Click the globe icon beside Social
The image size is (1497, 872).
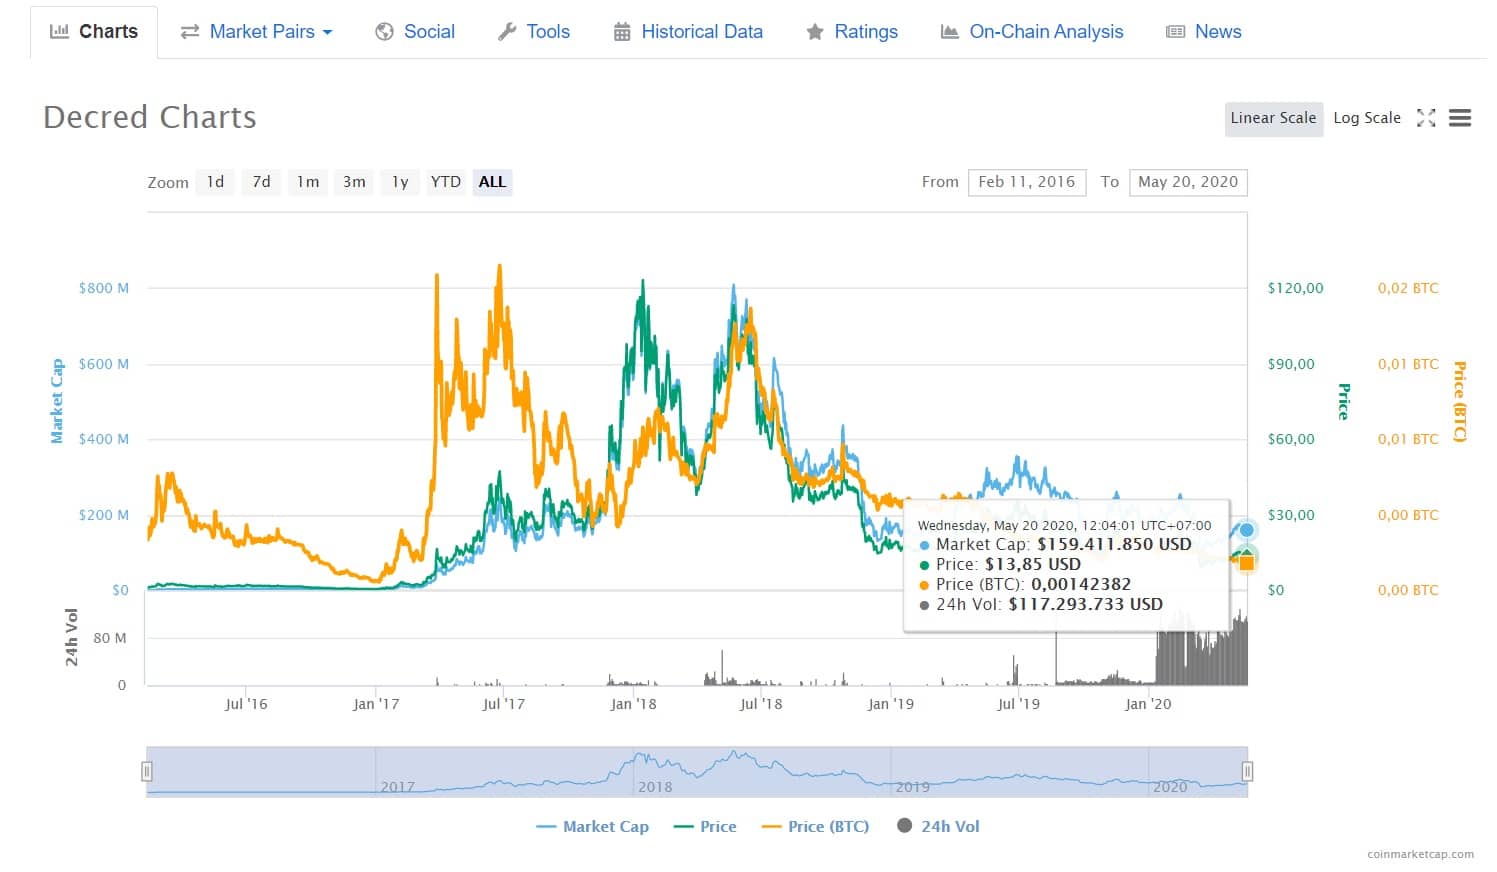384,32
